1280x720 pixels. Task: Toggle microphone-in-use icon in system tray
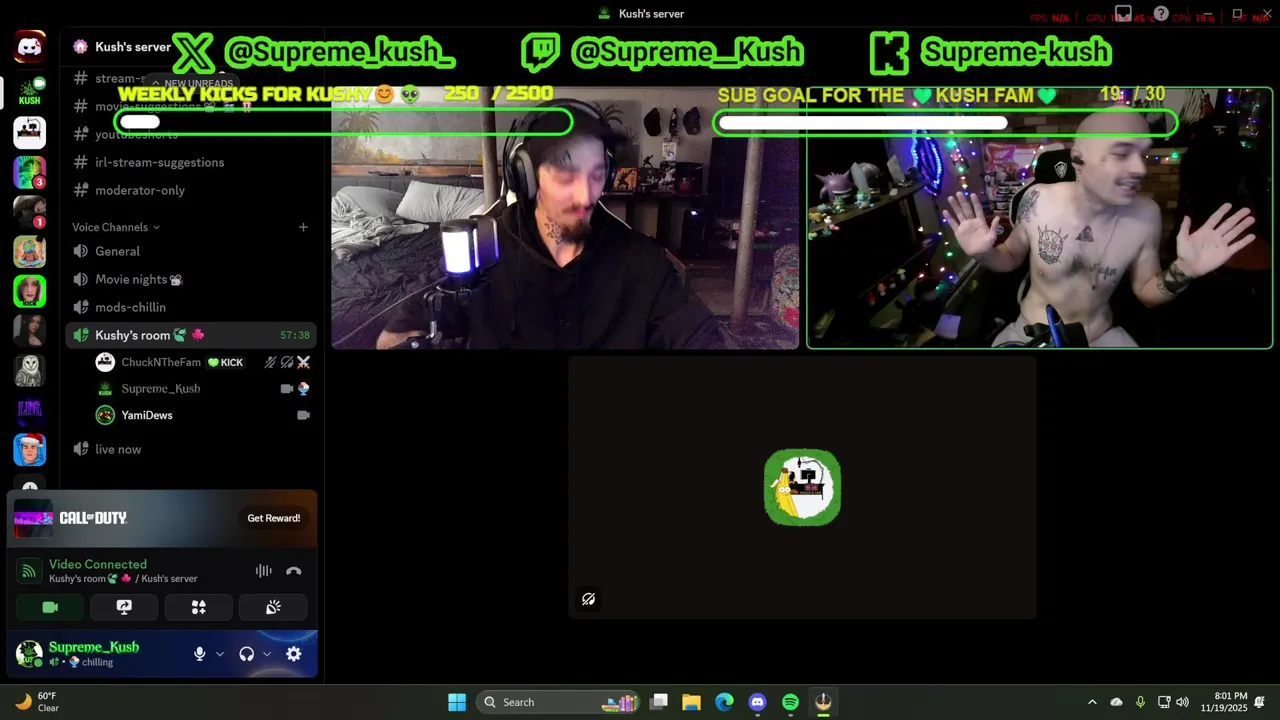pyautogui.click(x=1140, y=702)
